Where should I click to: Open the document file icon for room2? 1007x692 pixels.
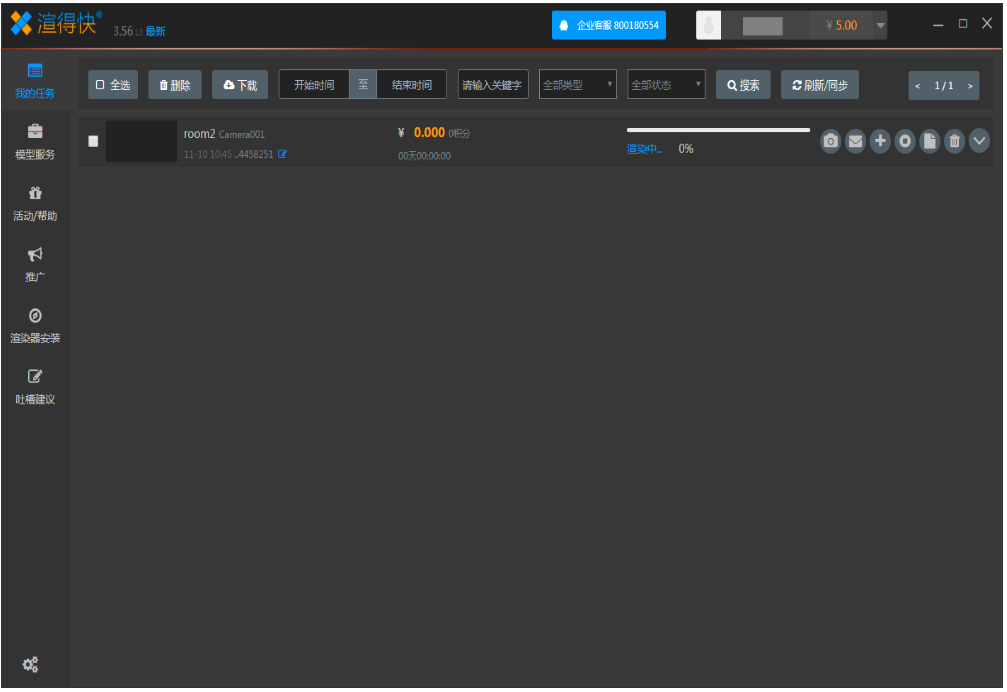[x=930, y=142]
